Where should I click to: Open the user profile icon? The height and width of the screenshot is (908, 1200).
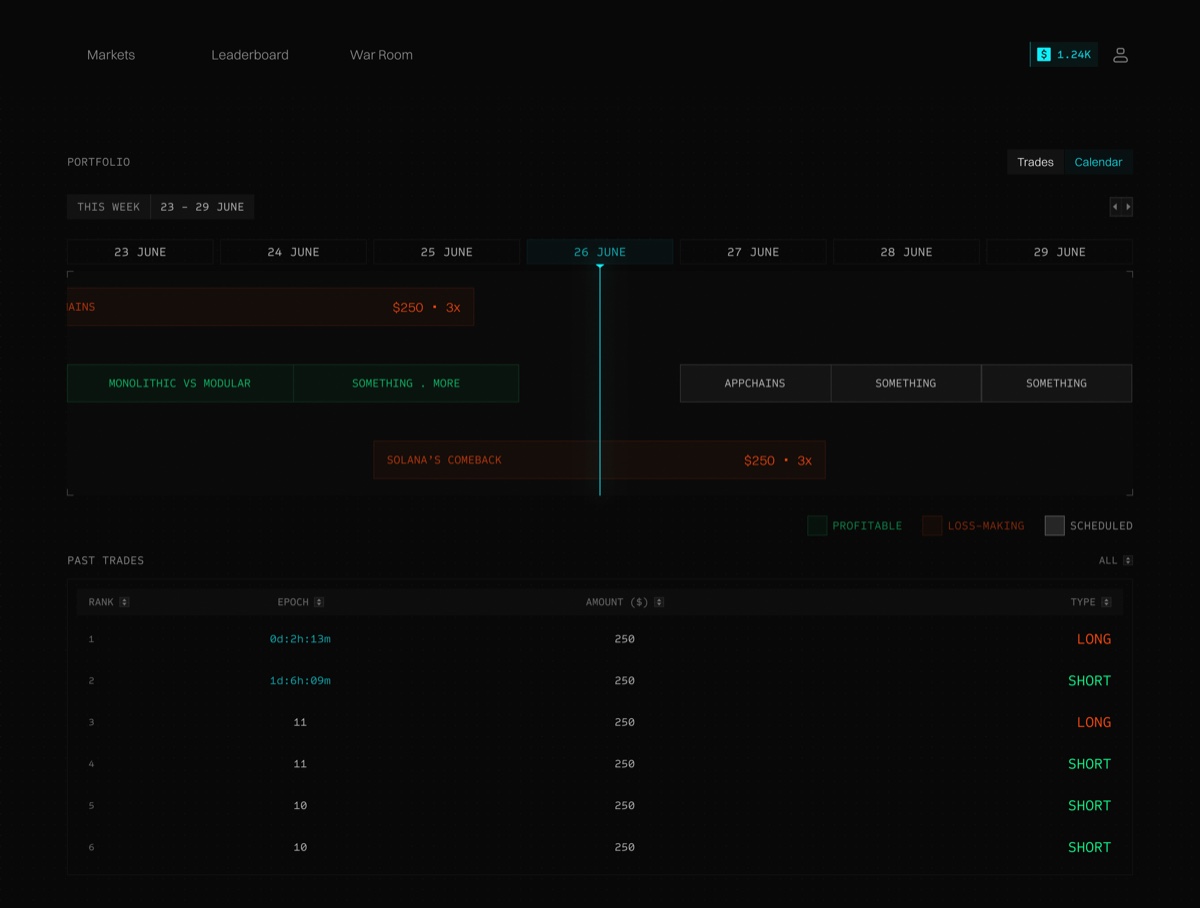click(1120, 55)
